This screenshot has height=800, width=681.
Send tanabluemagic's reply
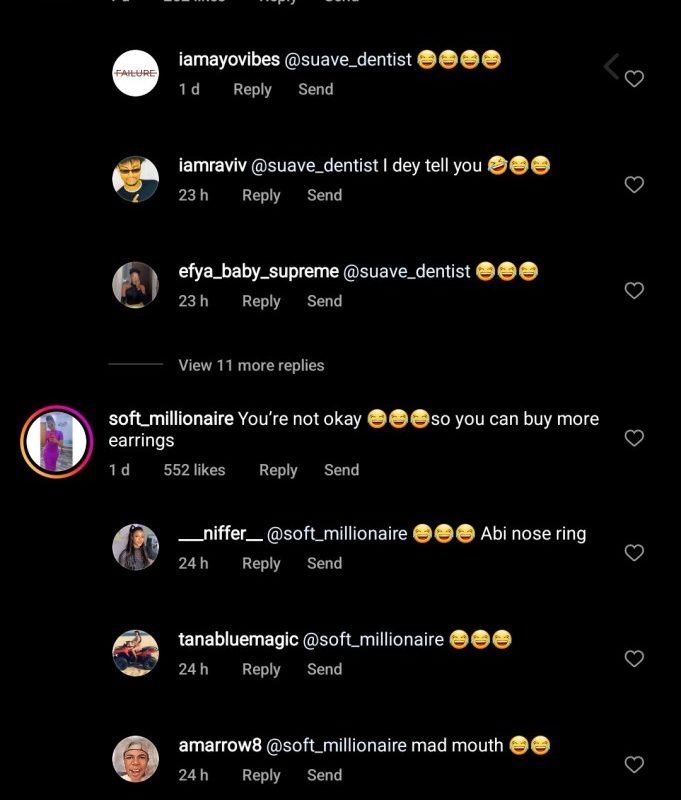click(324, 669)
